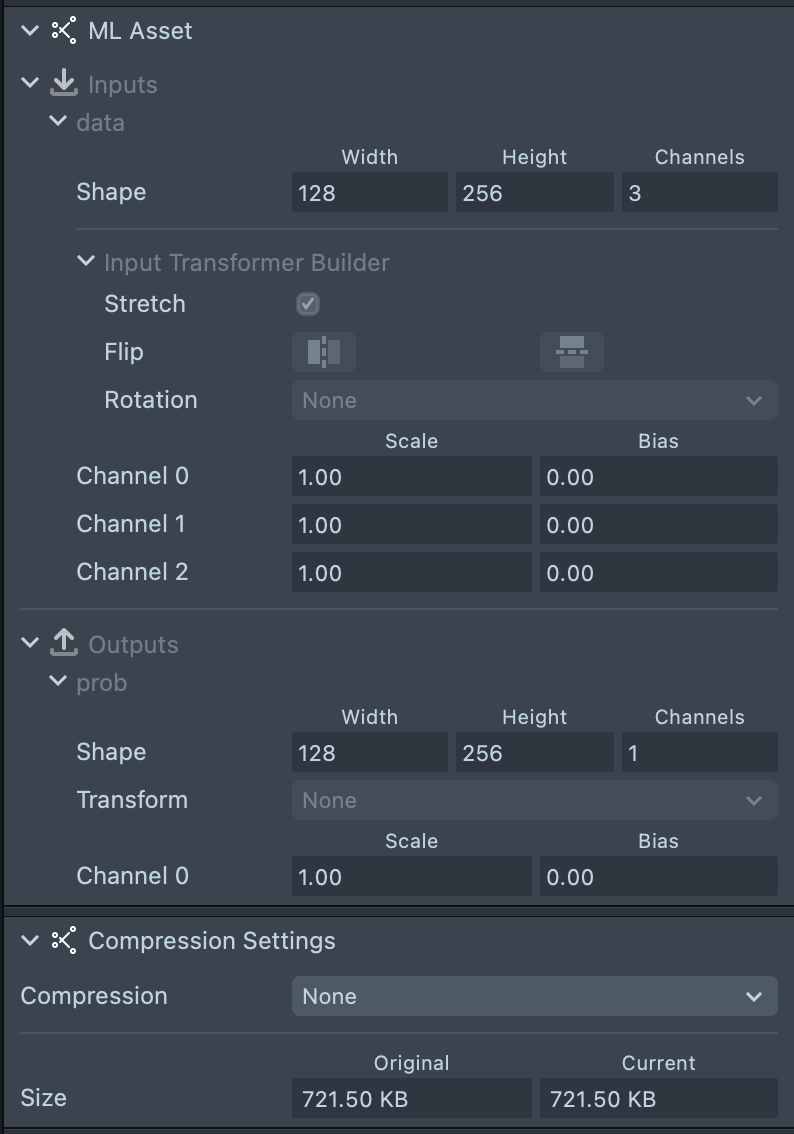Collapse the ML Asset section
The width and height of the screenshot is (794, 1134).
[x=30, y=31]
